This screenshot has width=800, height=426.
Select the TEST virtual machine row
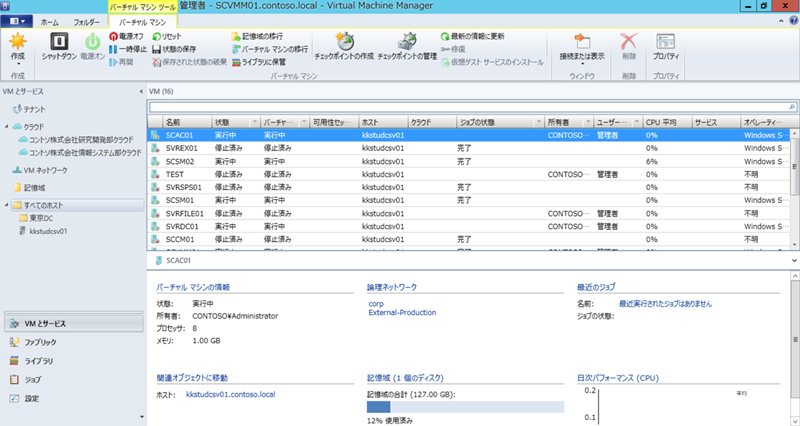(469, 174)
